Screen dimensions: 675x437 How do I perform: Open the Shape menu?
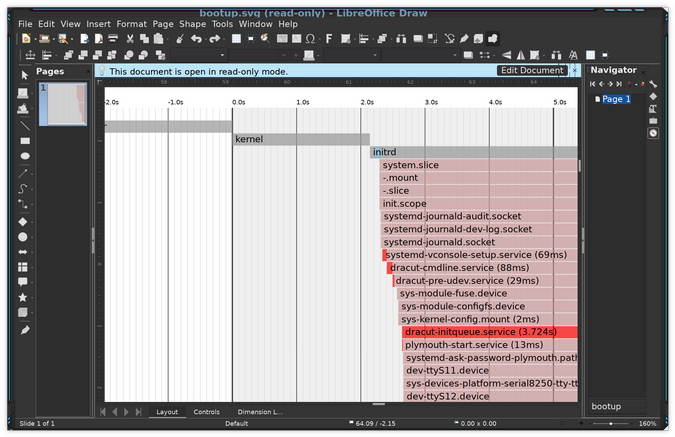pyautogui.click(x=193, y=23)
